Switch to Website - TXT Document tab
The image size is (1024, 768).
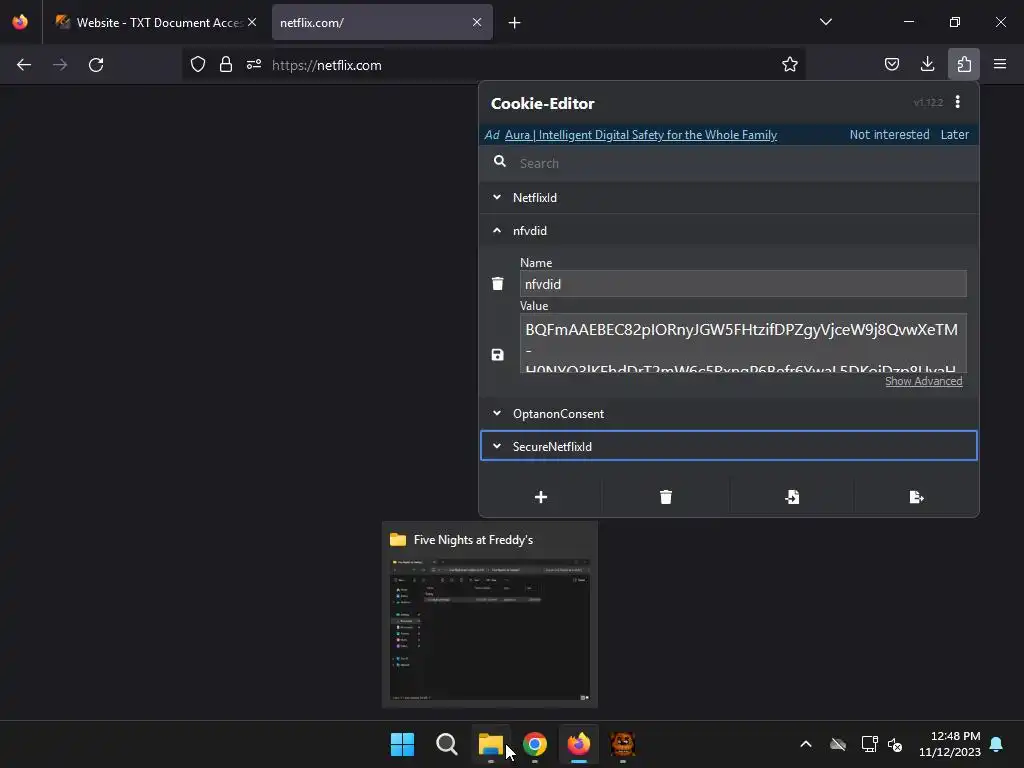coord(155,22)
